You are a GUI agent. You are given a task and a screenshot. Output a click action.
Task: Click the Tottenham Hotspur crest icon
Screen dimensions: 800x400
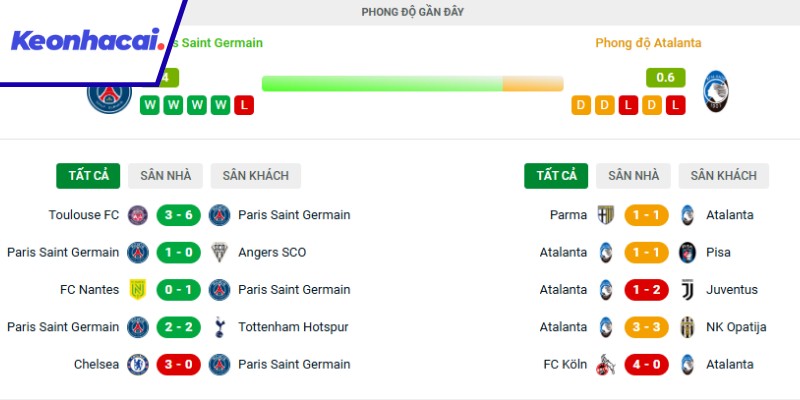point(219,327)
